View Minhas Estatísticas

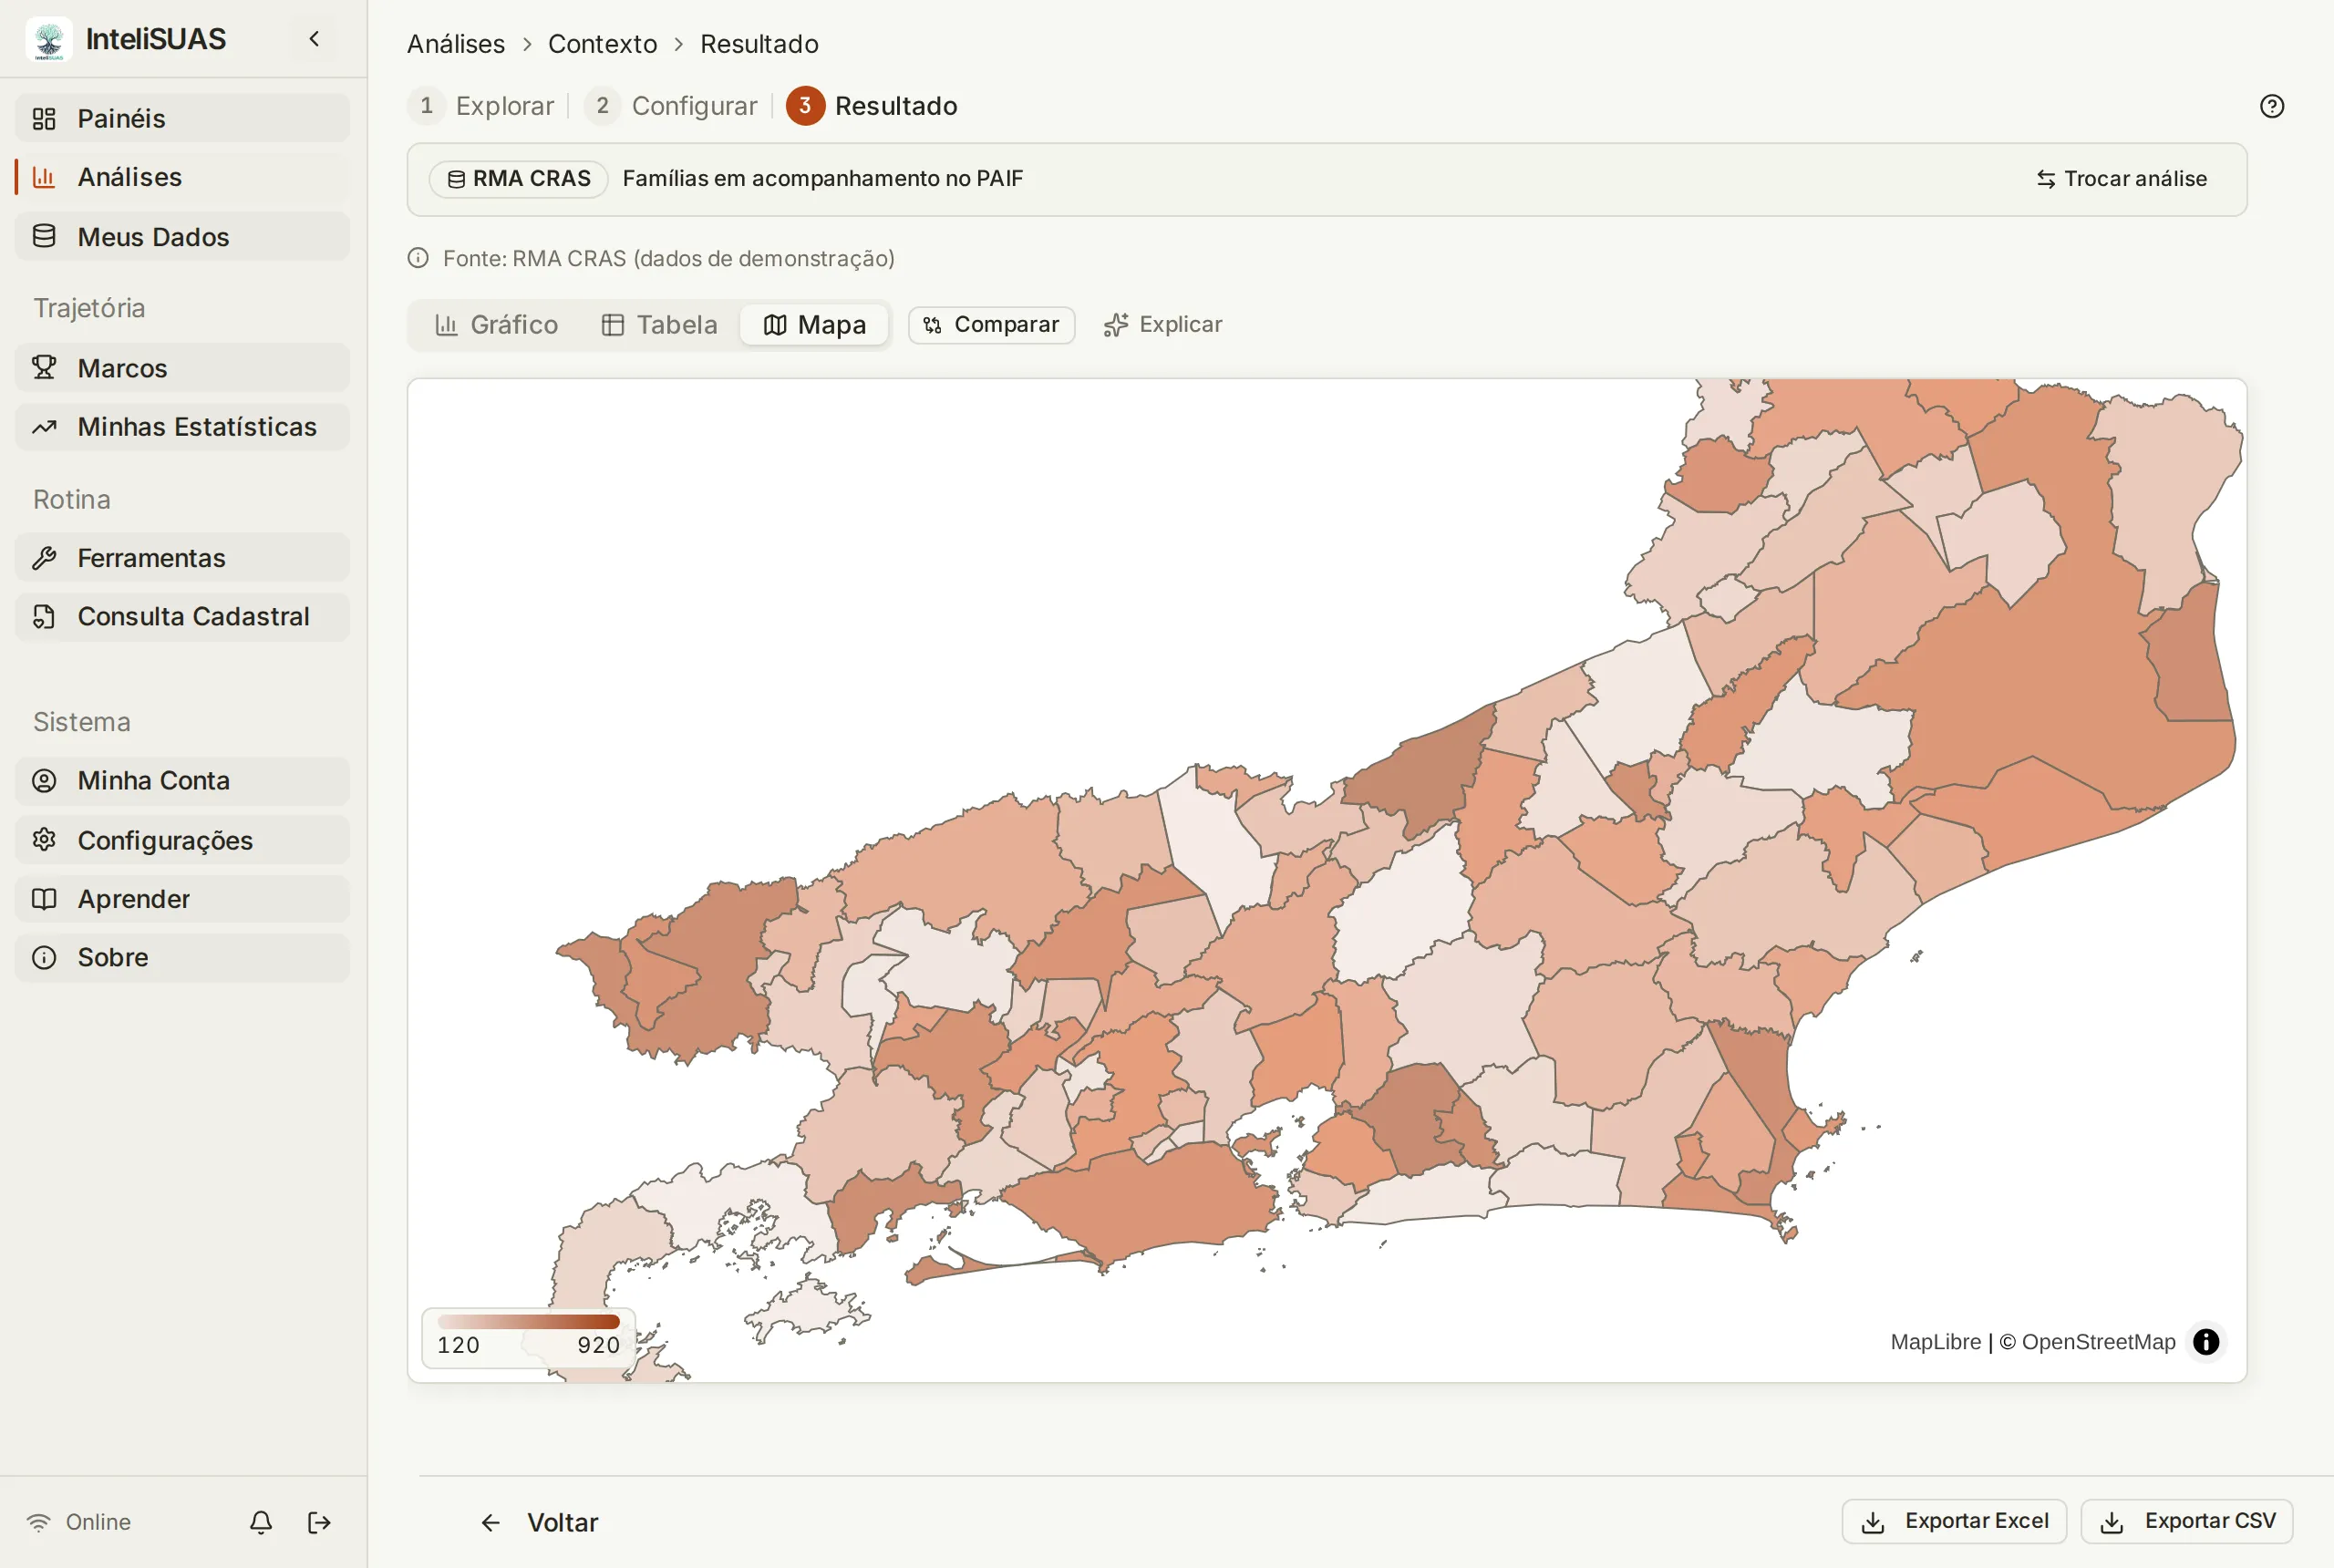[x=182, y=427]
